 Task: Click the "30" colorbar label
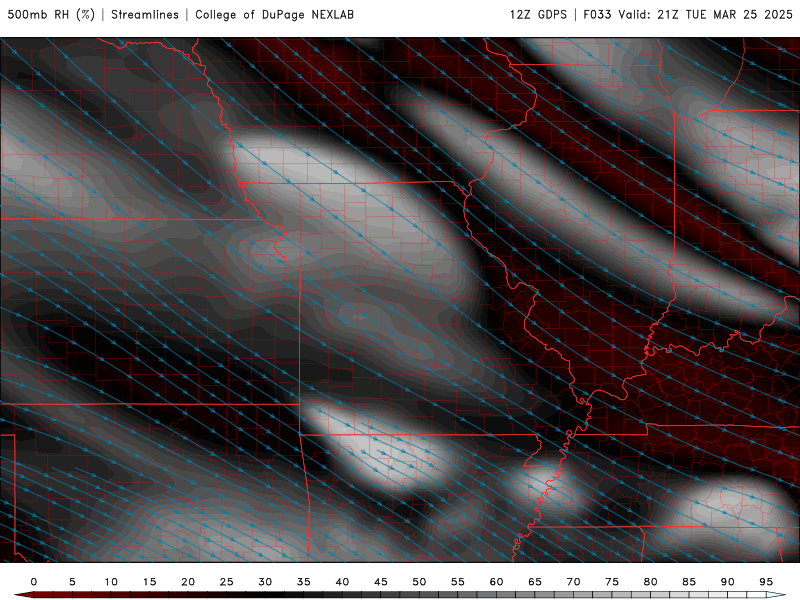(x=265, y=582)
